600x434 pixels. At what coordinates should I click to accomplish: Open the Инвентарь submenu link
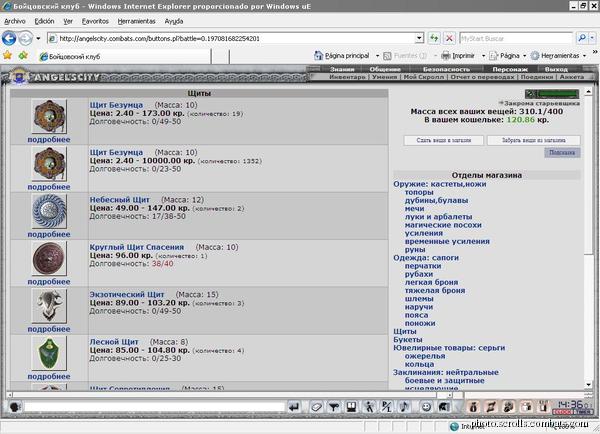coord(347,77)
